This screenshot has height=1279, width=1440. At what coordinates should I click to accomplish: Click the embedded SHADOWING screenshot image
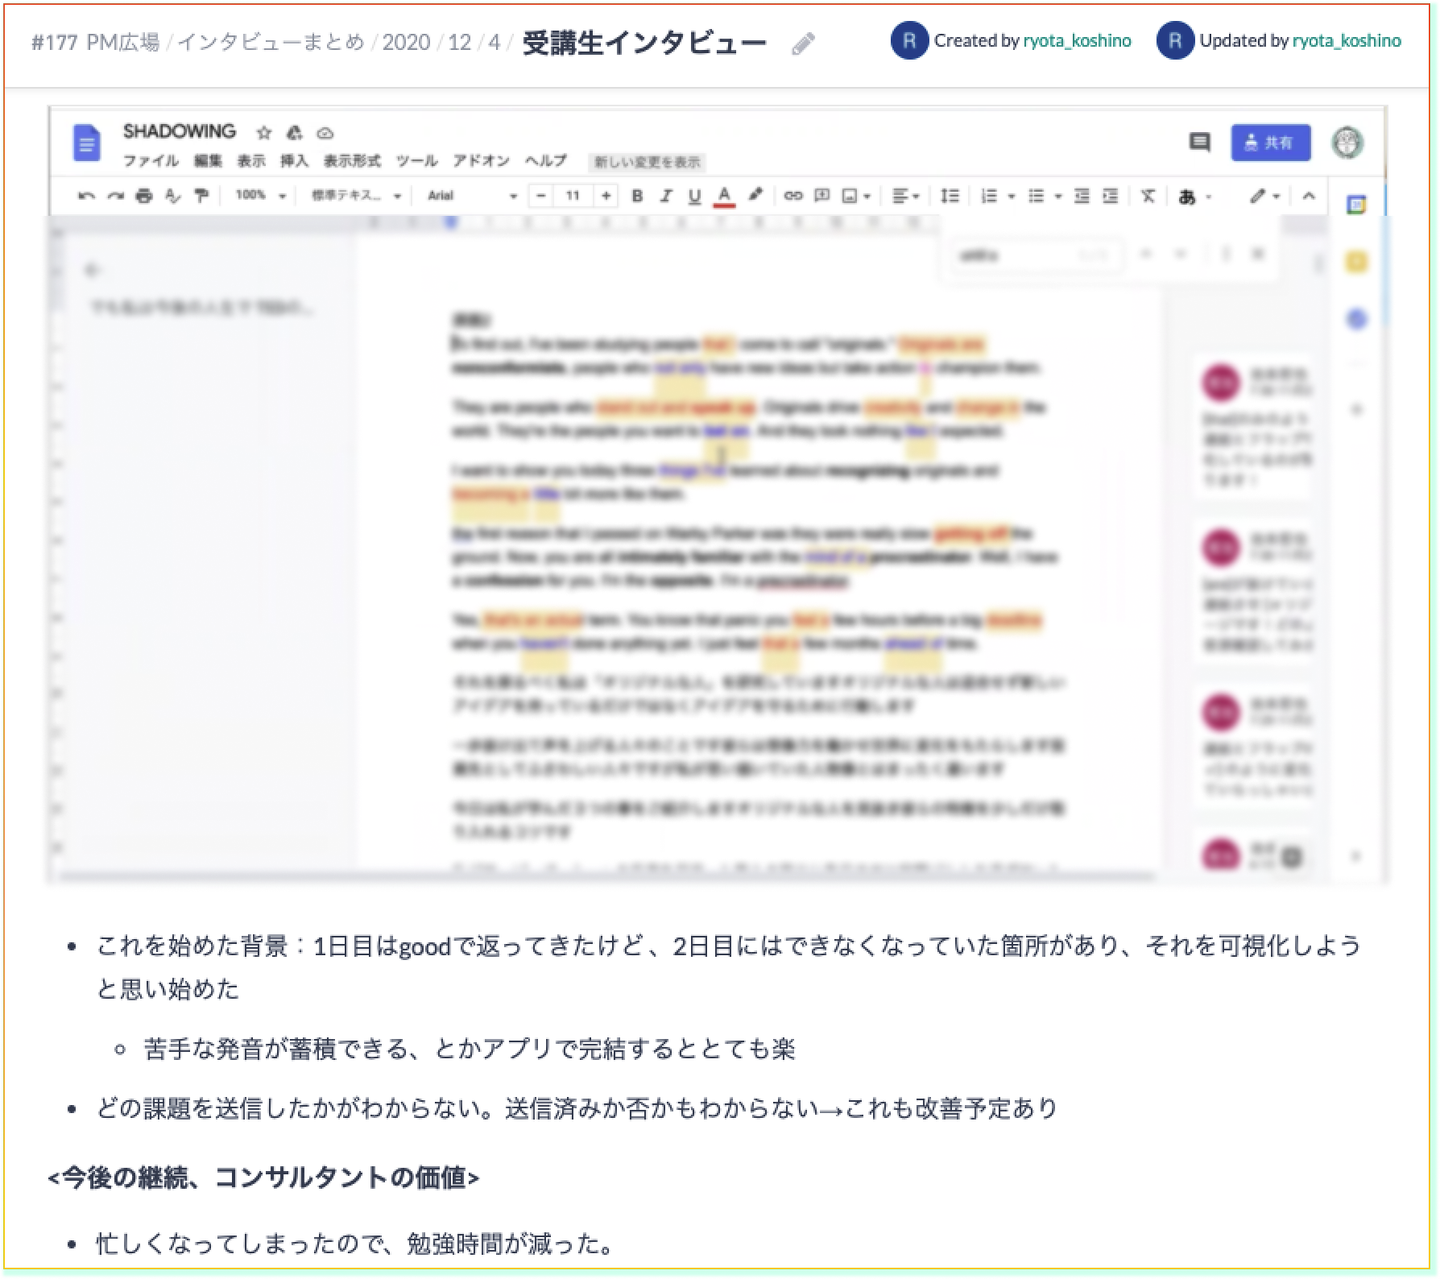click(717, 495)
